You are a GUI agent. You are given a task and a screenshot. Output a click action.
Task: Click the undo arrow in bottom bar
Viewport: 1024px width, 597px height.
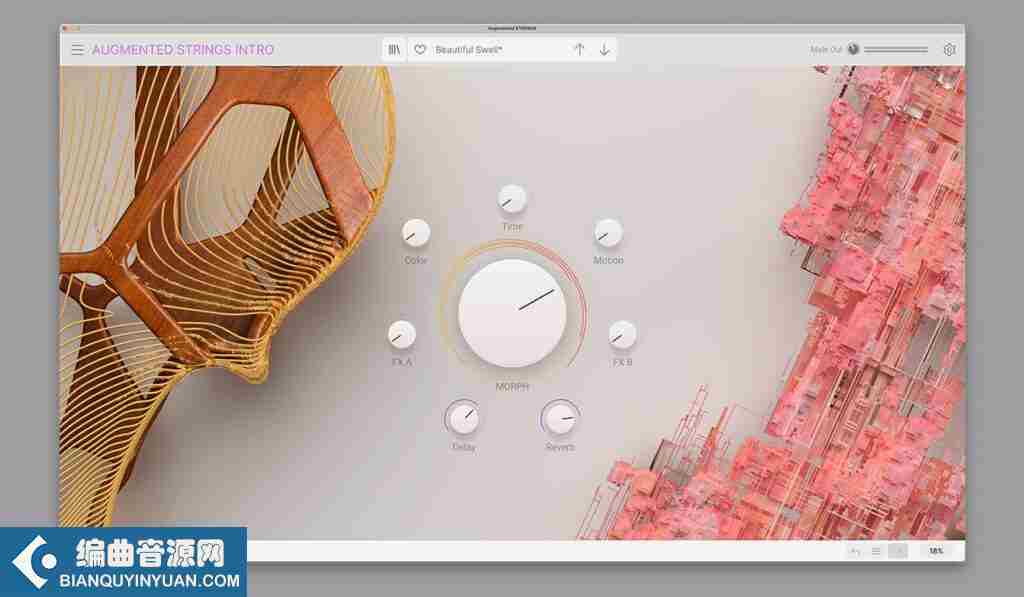[x=854, y=551]
